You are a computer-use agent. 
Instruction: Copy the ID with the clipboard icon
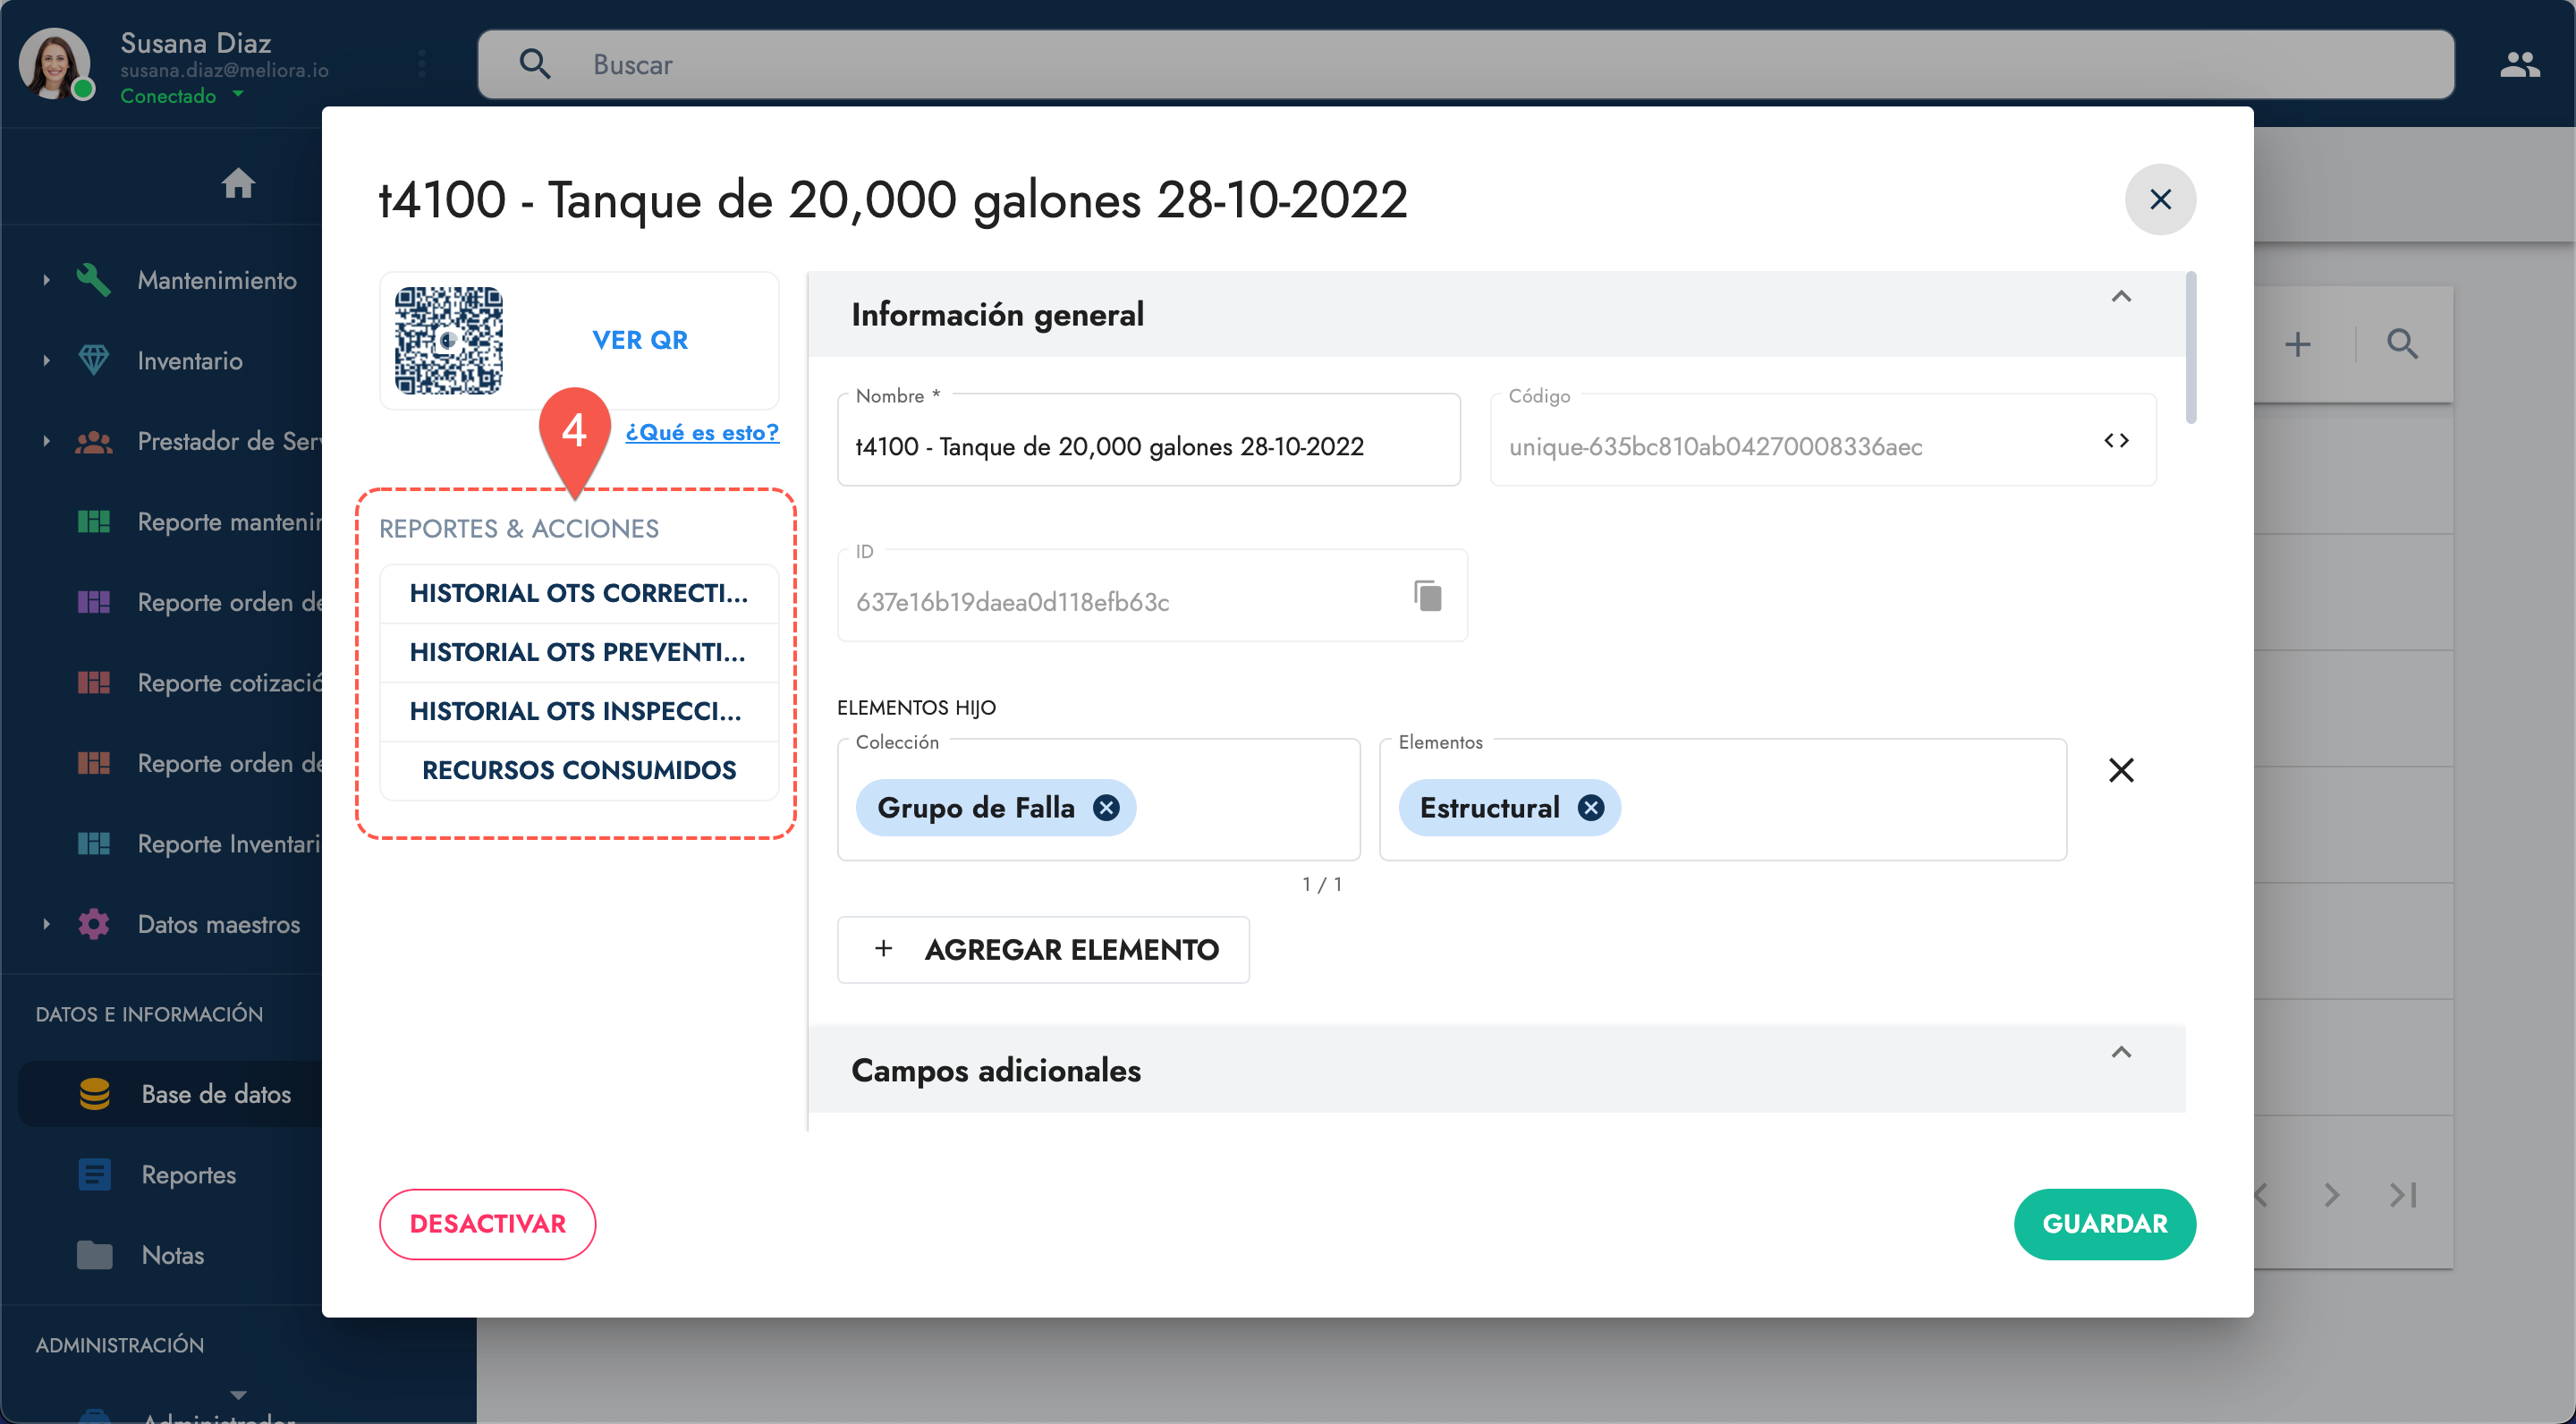(x=1428, y=596)
